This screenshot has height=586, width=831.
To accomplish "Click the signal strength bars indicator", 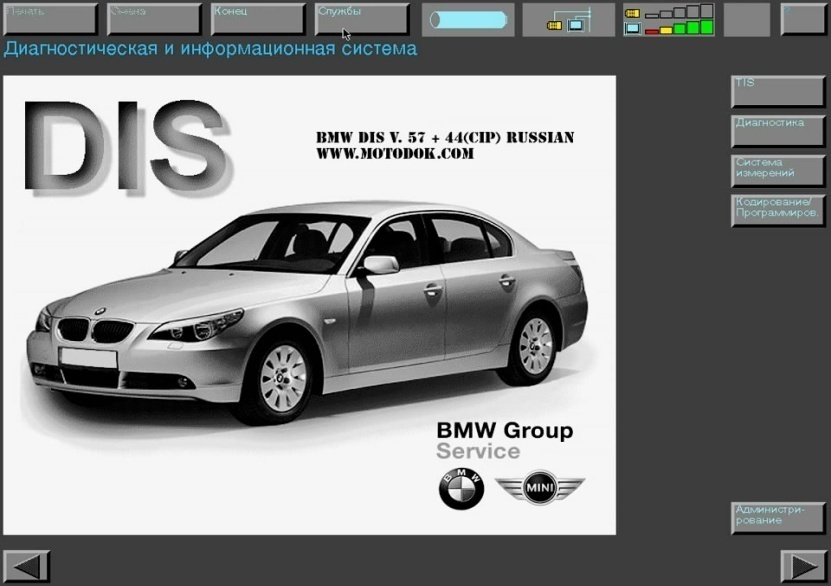I will click(x=669, y=20).
